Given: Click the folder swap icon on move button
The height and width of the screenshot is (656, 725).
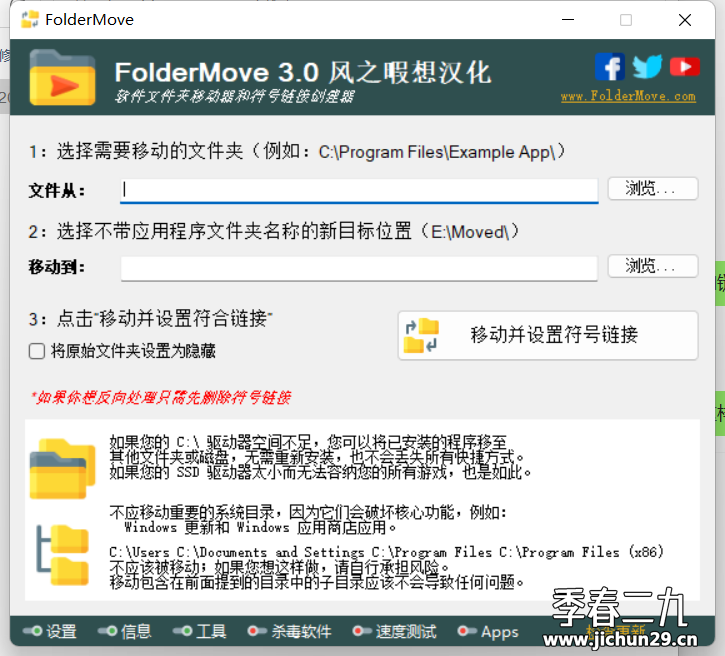Looking at the screenshot, I should 421,336.
